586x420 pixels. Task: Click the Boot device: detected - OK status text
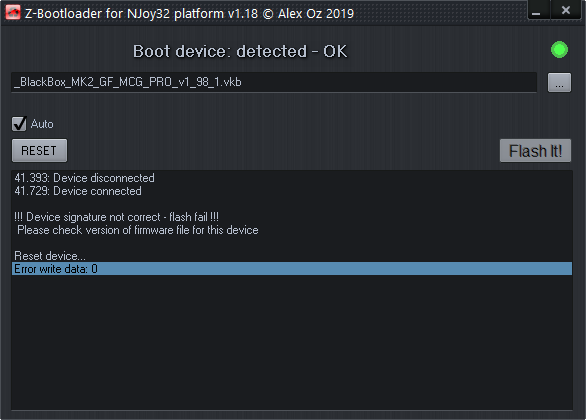tap(240, 51)
